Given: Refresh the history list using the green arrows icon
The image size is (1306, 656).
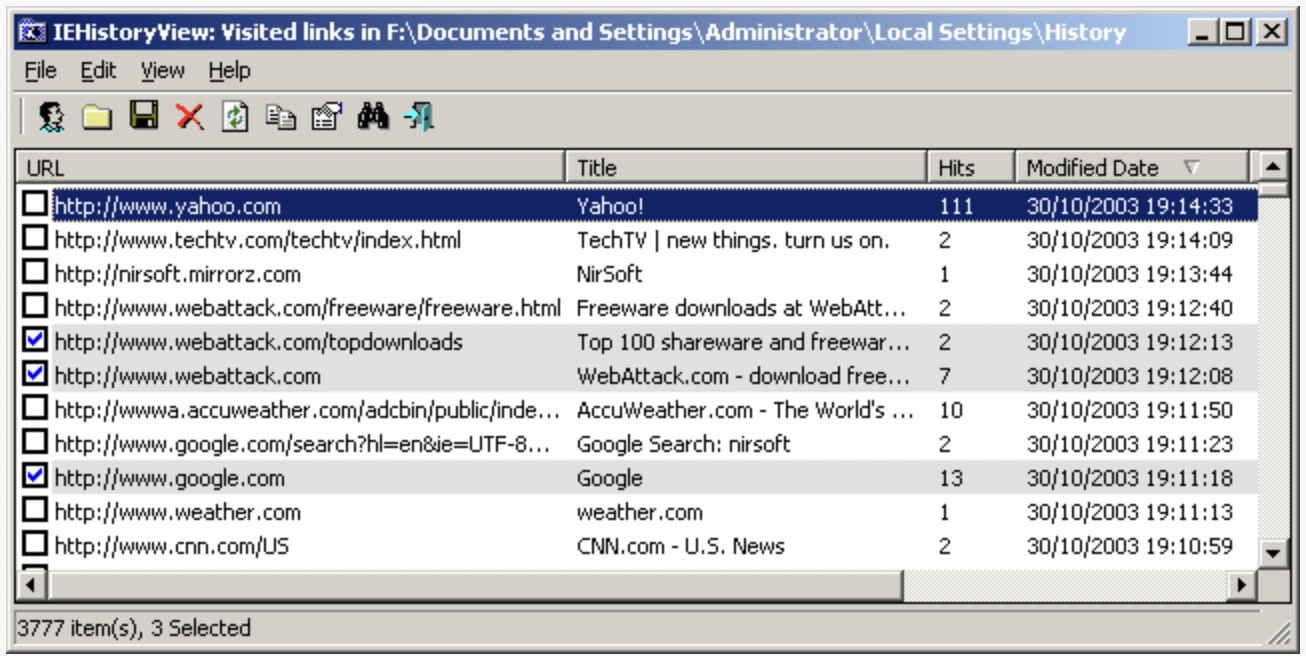Looking at the screenshot, I should pos(235,117).
